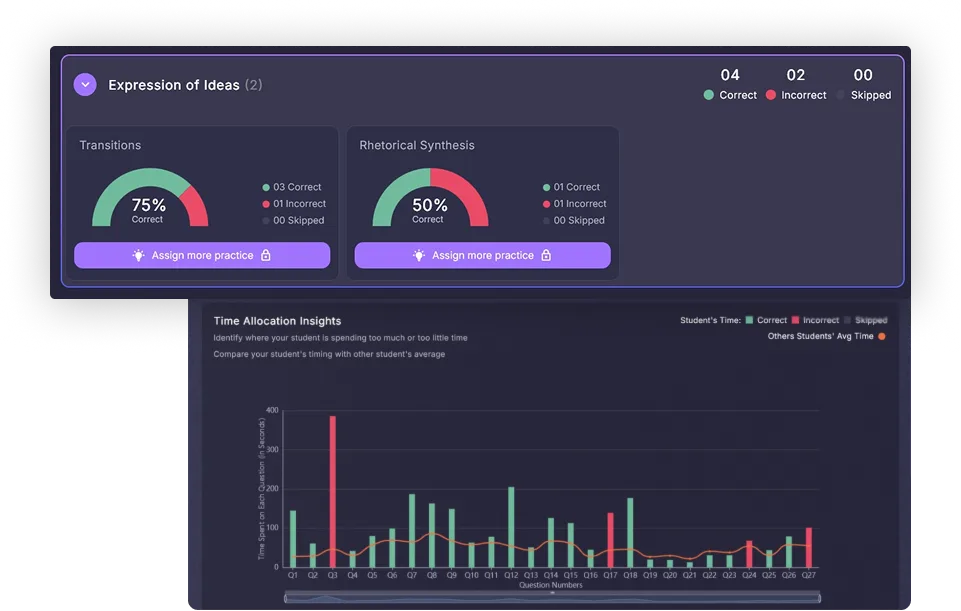
Task: Assign more practice for Transitions
Action: (202, 256)
